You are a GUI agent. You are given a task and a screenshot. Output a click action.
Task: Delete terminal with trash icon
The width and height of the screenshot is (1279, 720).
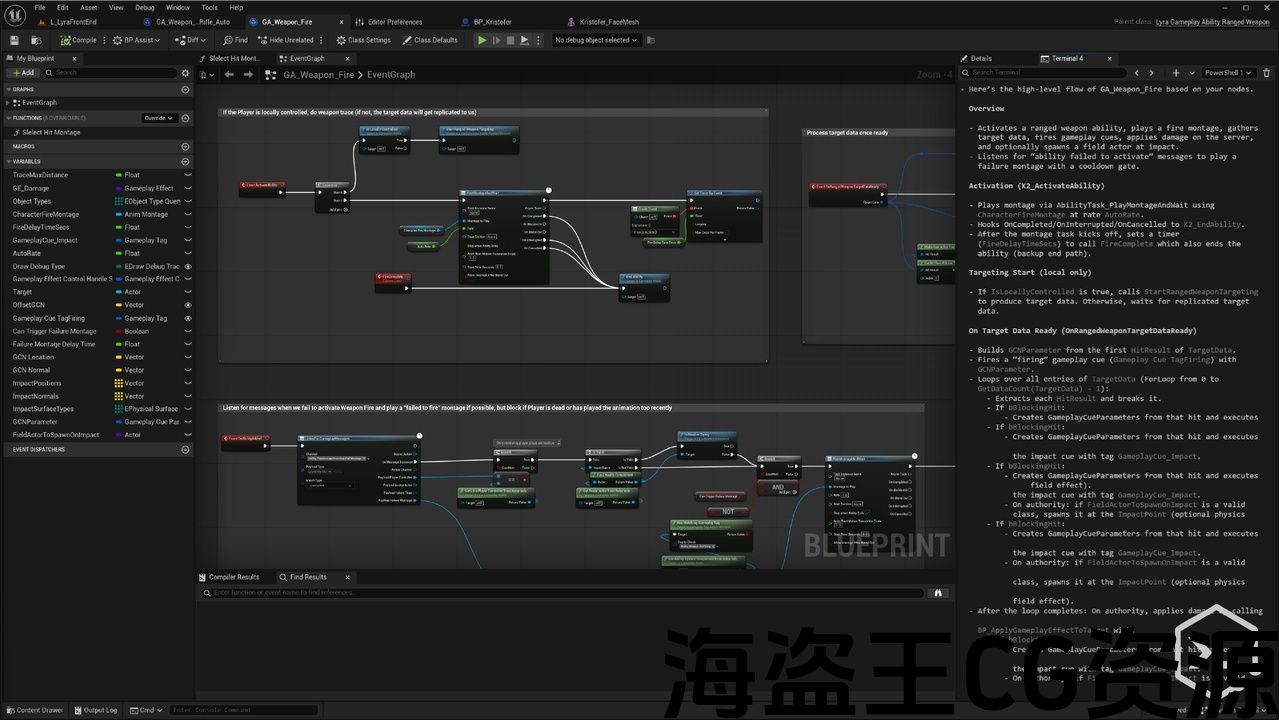click(x=1267, y=73)
